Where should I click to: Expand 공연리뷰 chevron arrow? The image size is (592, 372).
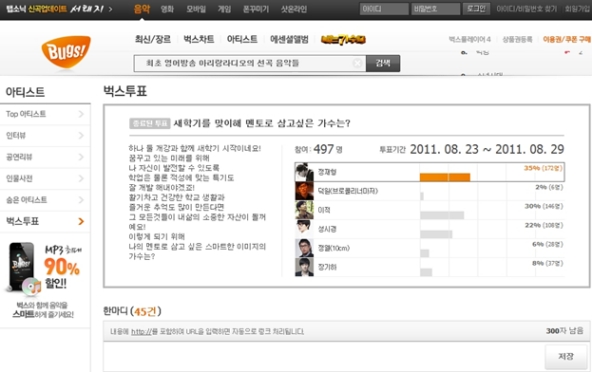tap(81, 157)
